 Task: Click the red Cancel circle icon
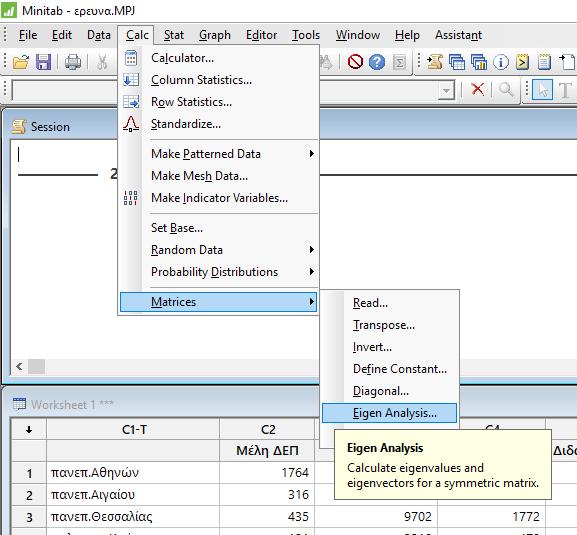(355, 62)
